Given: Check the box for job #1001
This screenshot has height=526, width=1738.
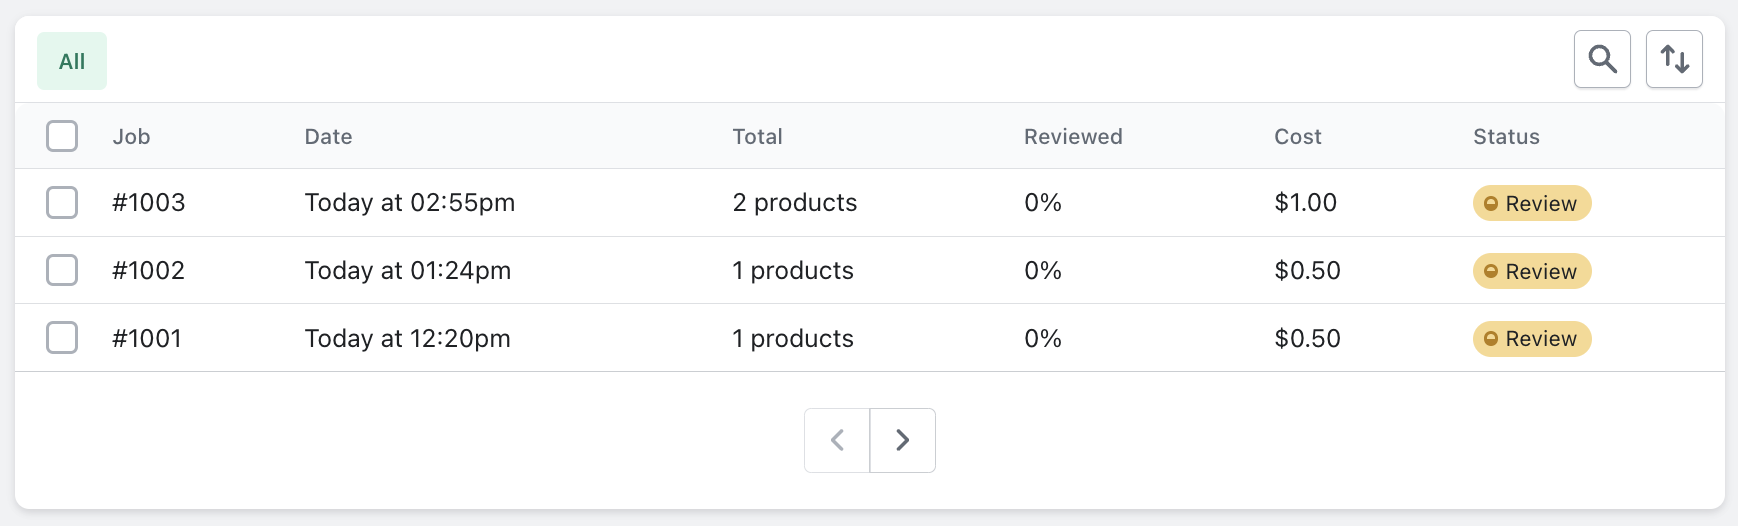Looking at the screenshot, I should click(62, 338).
